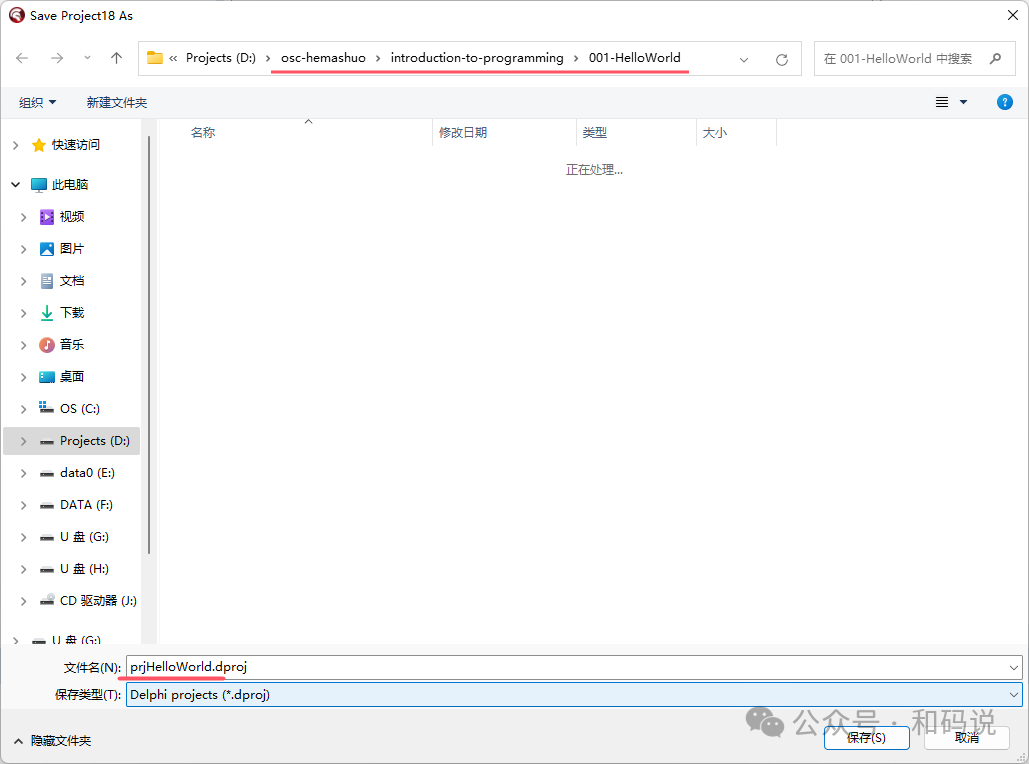Click the back navigation arrow
The width and height of the screenshot is (1029, 764).
tap(21, 58)
